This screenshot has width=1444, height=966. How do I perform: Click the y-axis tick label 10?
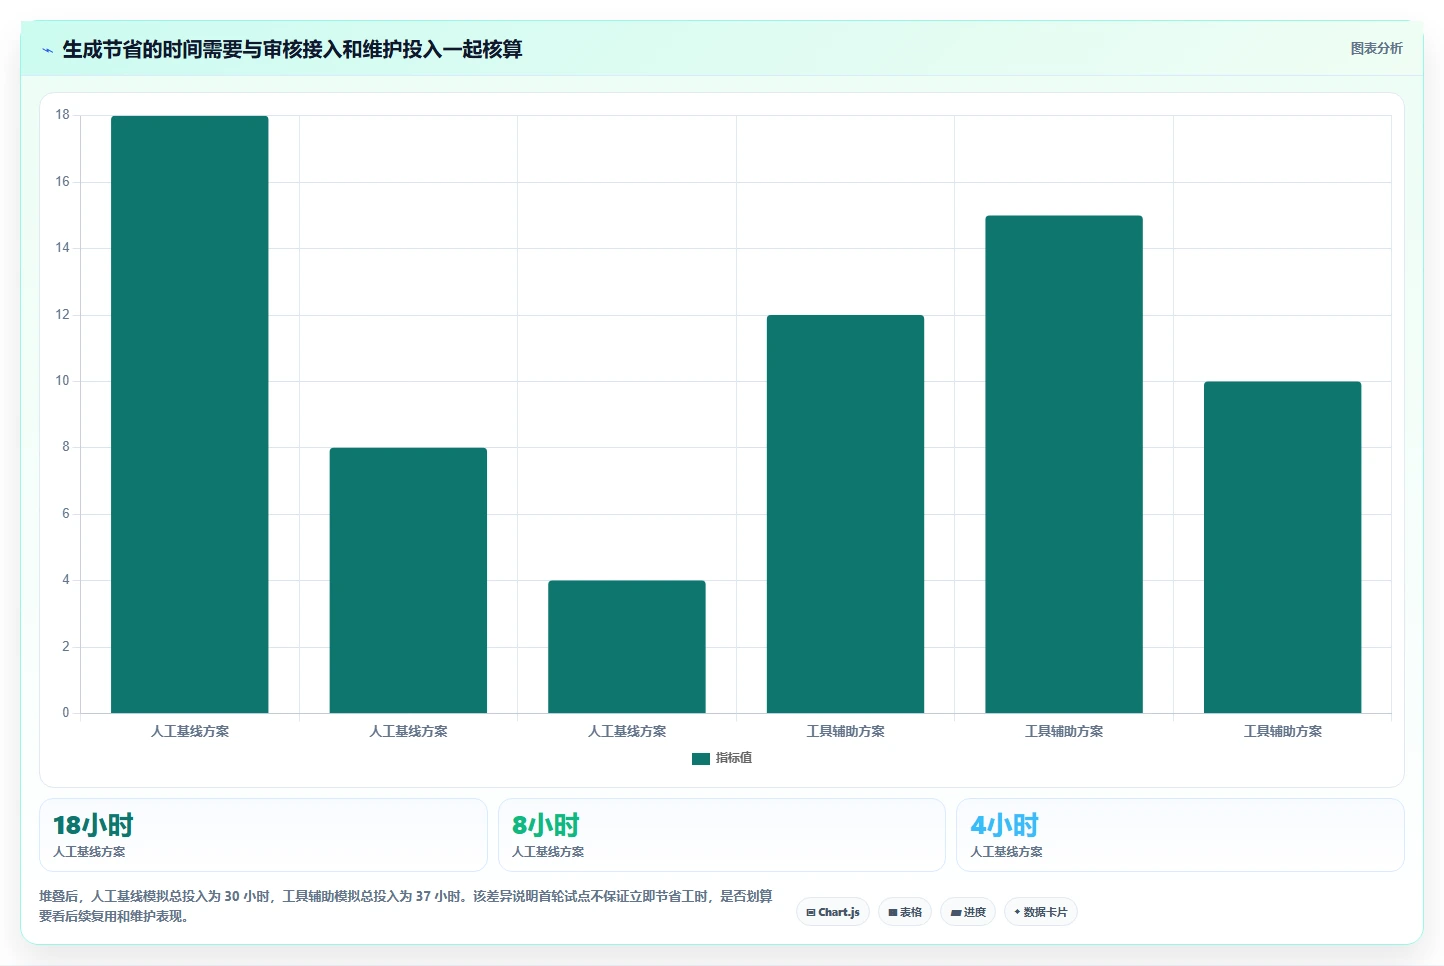(63, 381)
